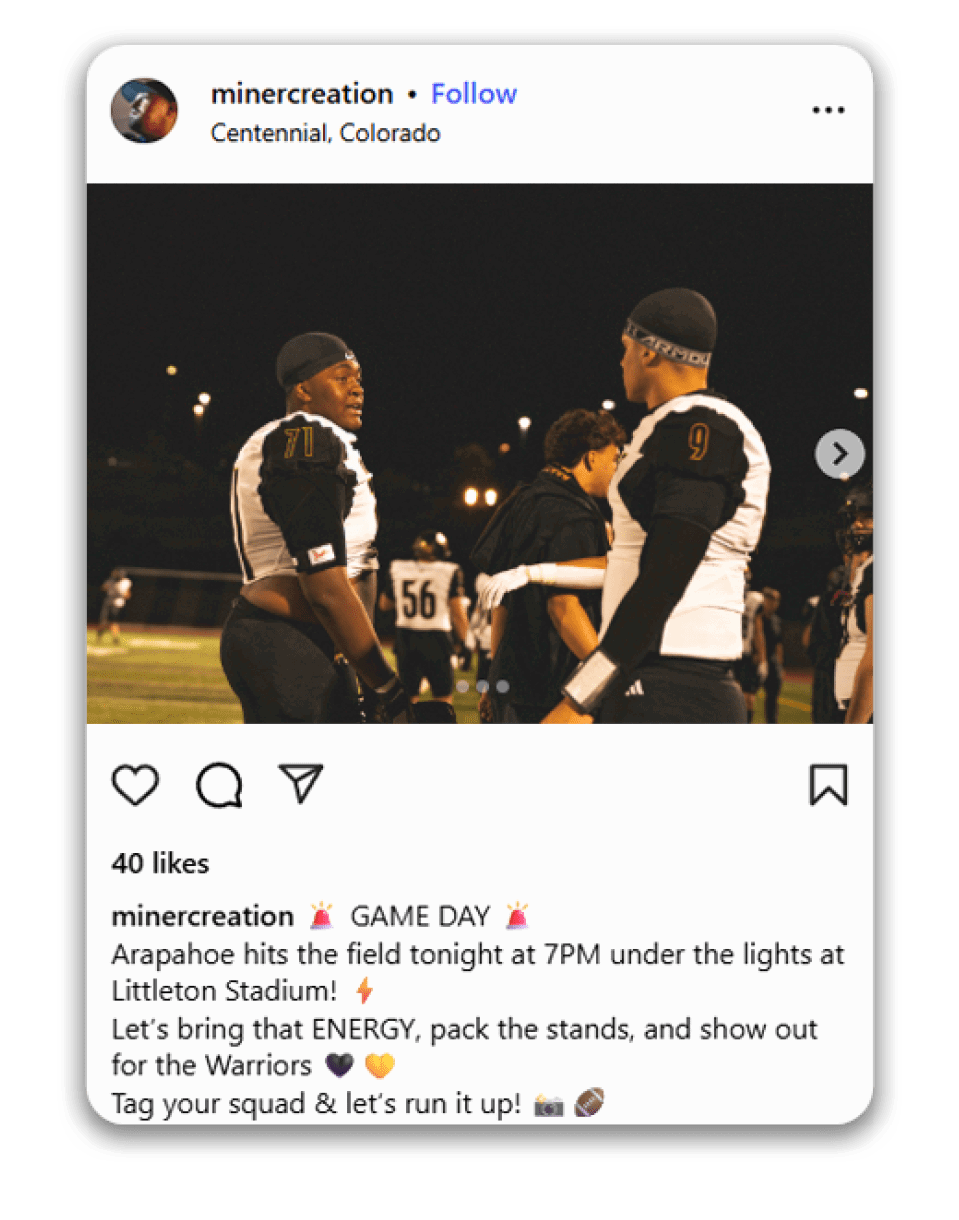Select the middle carousel indicator dot
Screen dimensions: 959x1220
482,686
